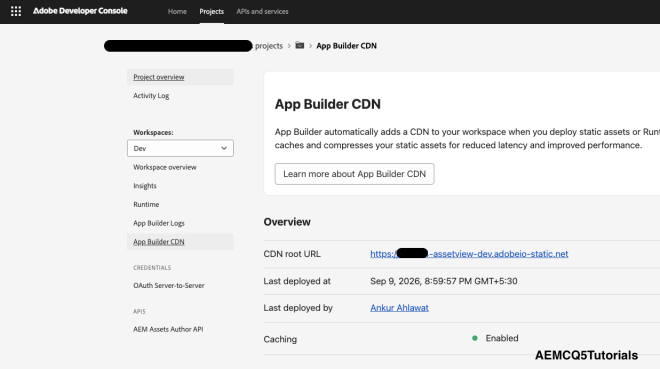The width and height of the screenshot is (660, 369).
Task: Click the Last deployed at timestamp value
Action: pos(444,281)
